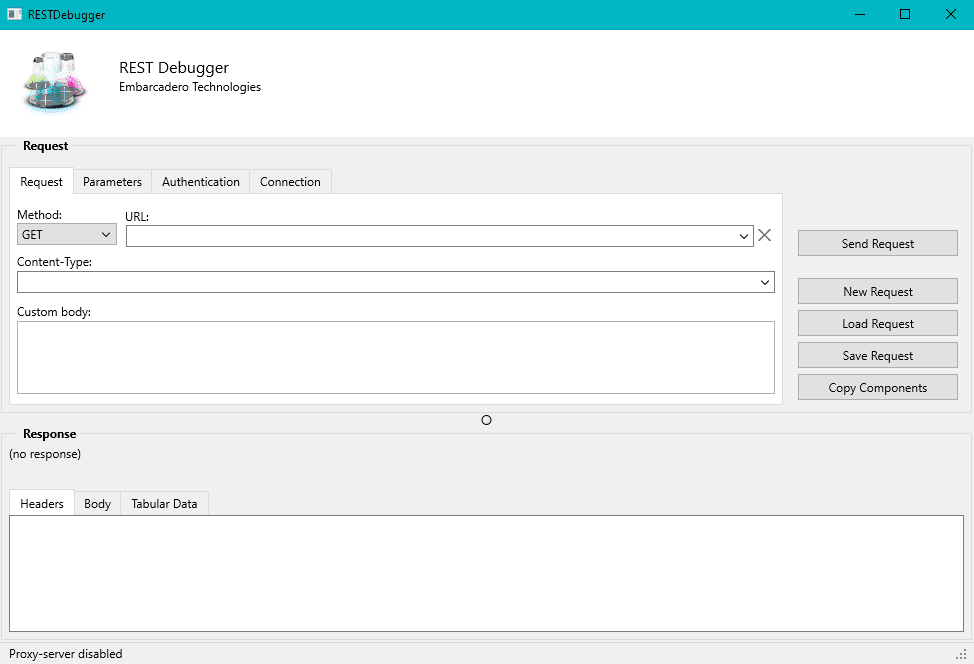Click Copy Components button
This screenshot has height=664, width=974.
point(878,388)
